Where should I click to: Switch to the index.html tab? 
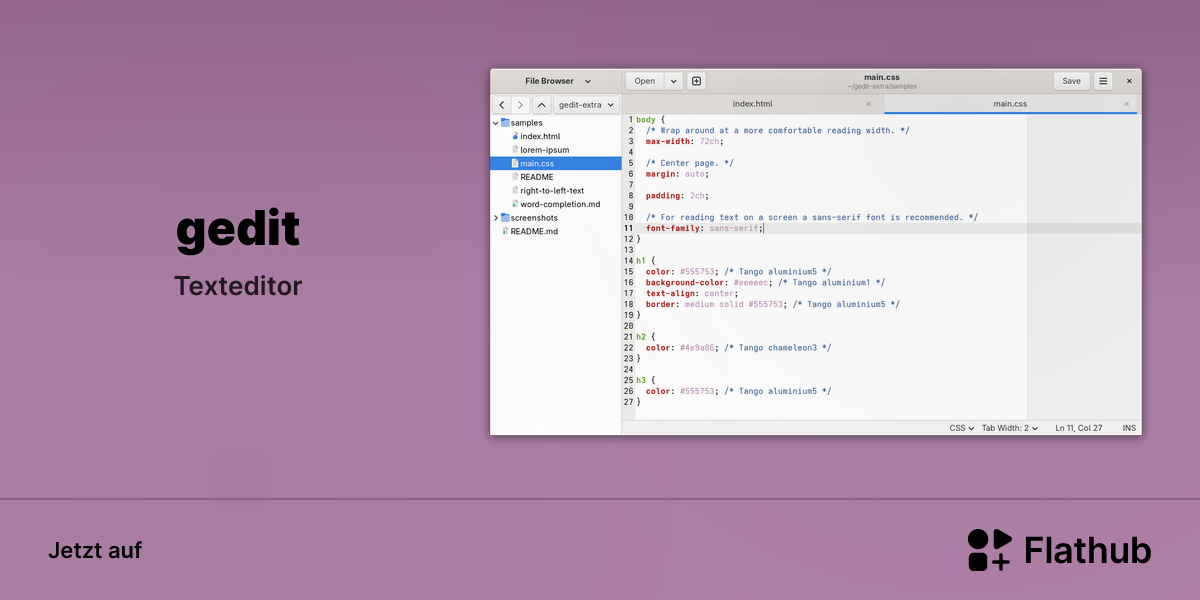(752, 104)
